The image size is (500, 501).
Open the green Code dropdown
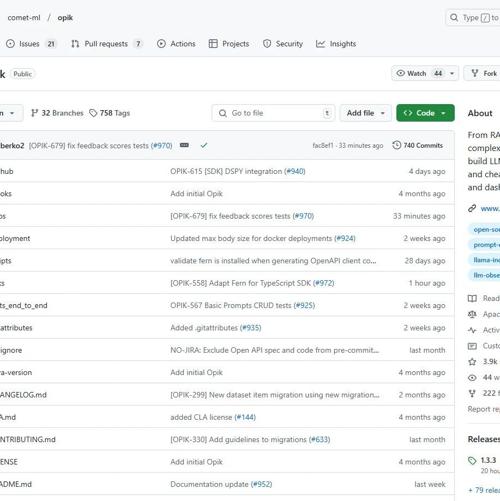pos(425,113)
